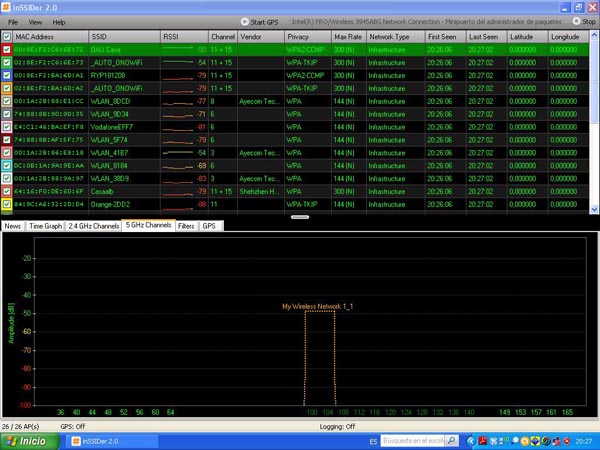Click the green swirl tray icon
The image size is (600, 450).
click(546, 441)
